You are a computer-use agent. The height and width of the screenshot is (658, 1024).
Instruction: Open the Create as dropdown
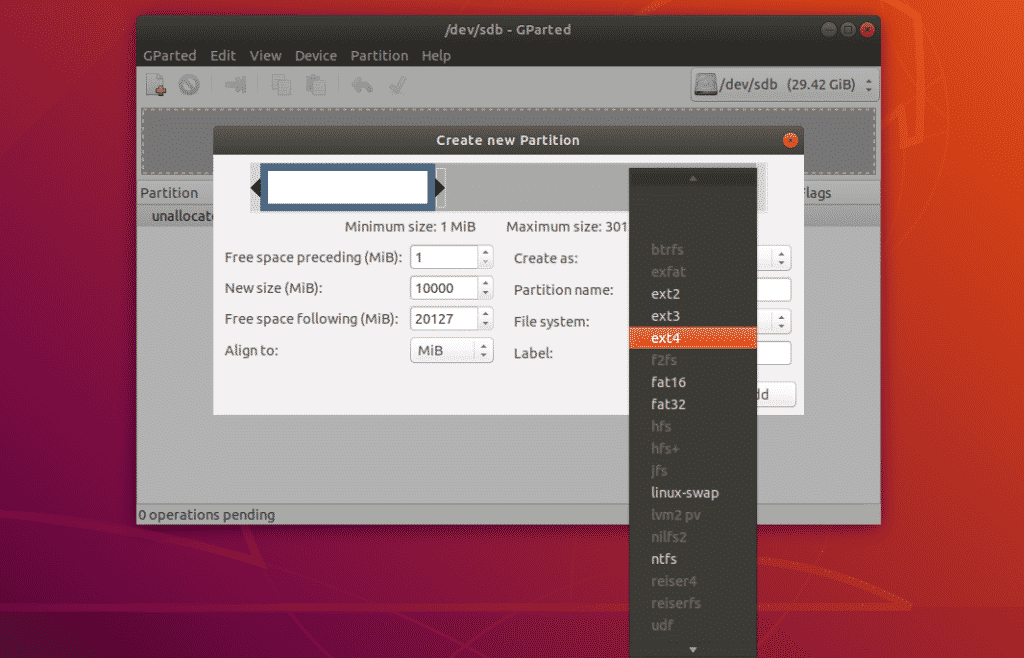point(779,257)
